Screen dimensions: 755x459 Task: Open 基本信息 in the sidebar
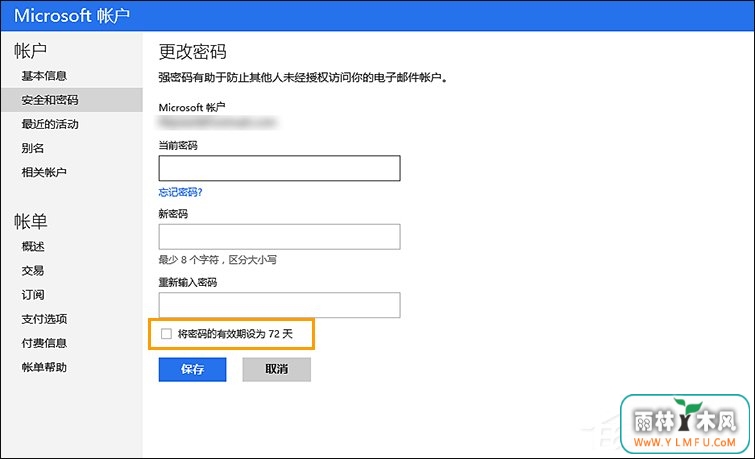tap(44, 76)
